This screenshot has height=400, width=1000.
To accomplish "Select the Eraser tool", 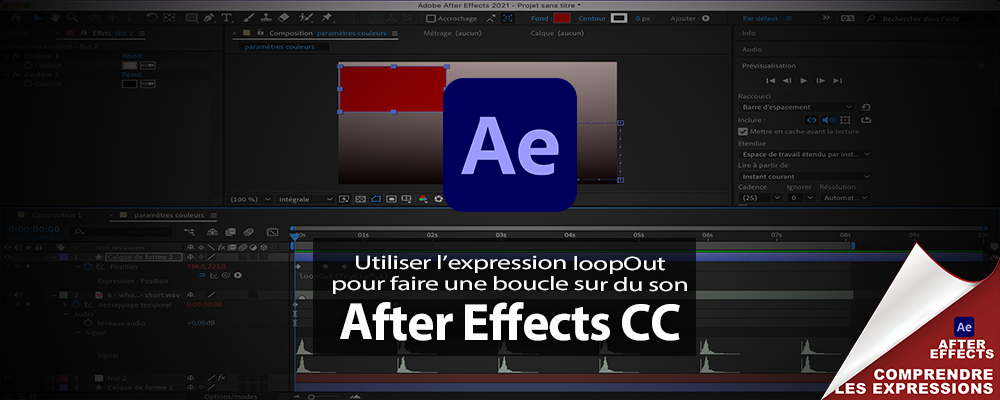I will (284, 18).
